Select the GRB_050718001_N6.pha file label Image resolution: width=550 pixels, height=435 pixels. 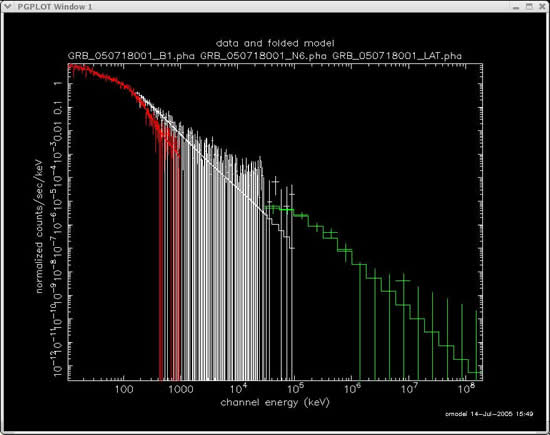point(263,56)
